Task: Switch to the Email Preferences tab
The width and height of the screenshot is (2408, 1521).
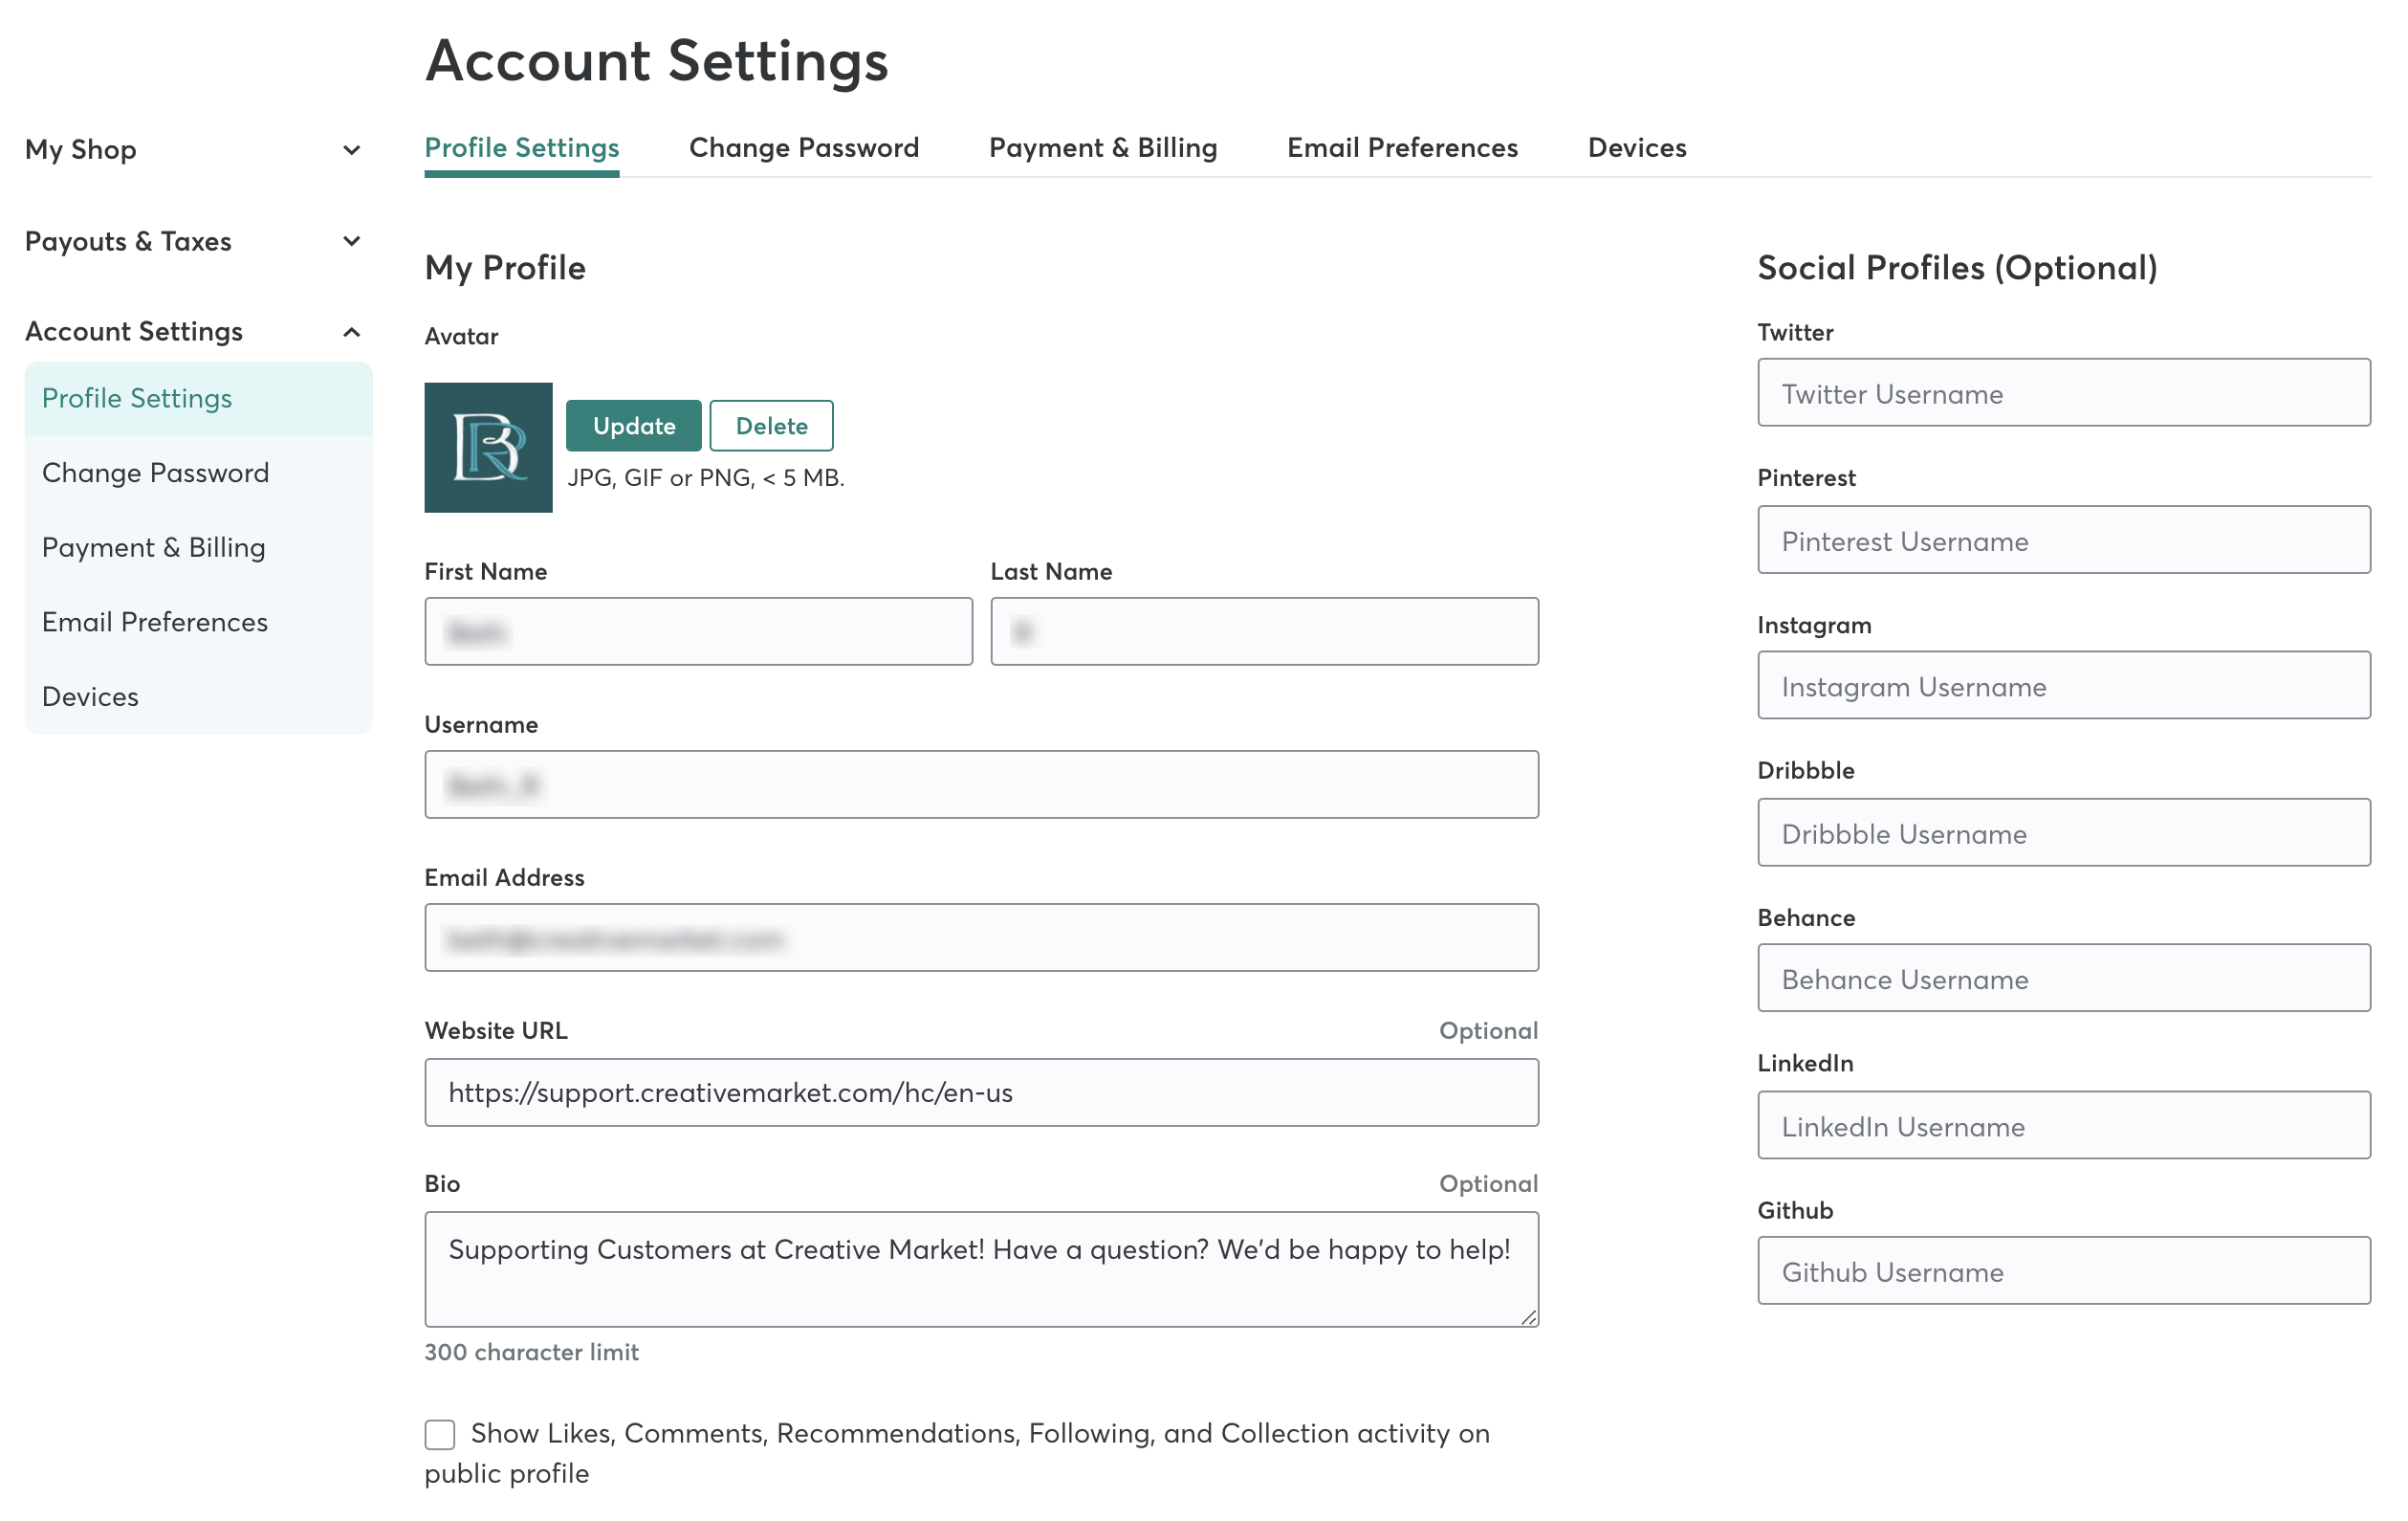Action: 1402,147
